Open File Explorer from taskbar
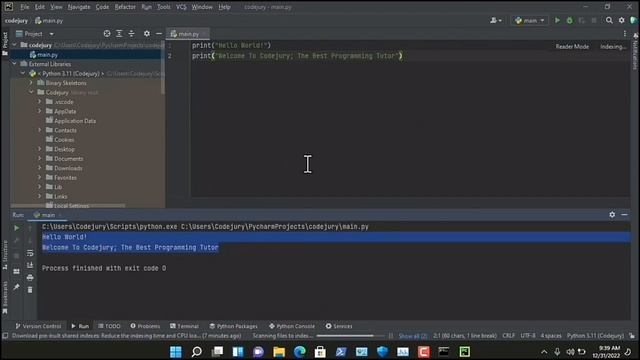 coord(279,351)
